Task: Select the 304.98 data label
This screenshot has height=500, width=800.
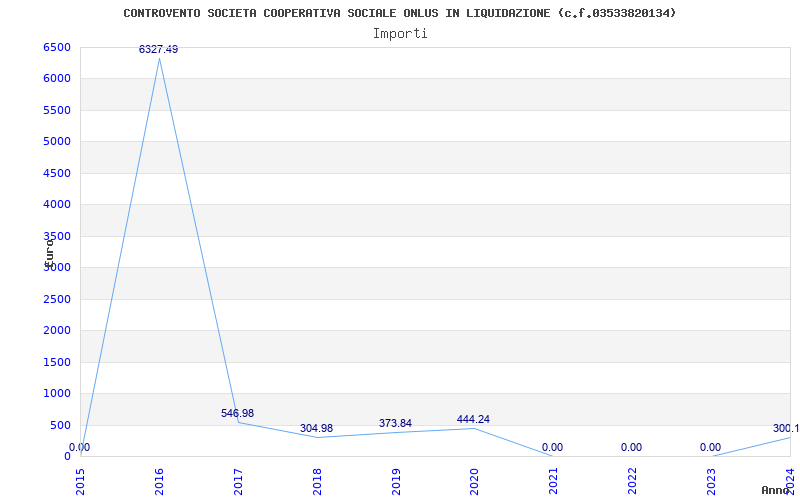Action: click(316, 429)
